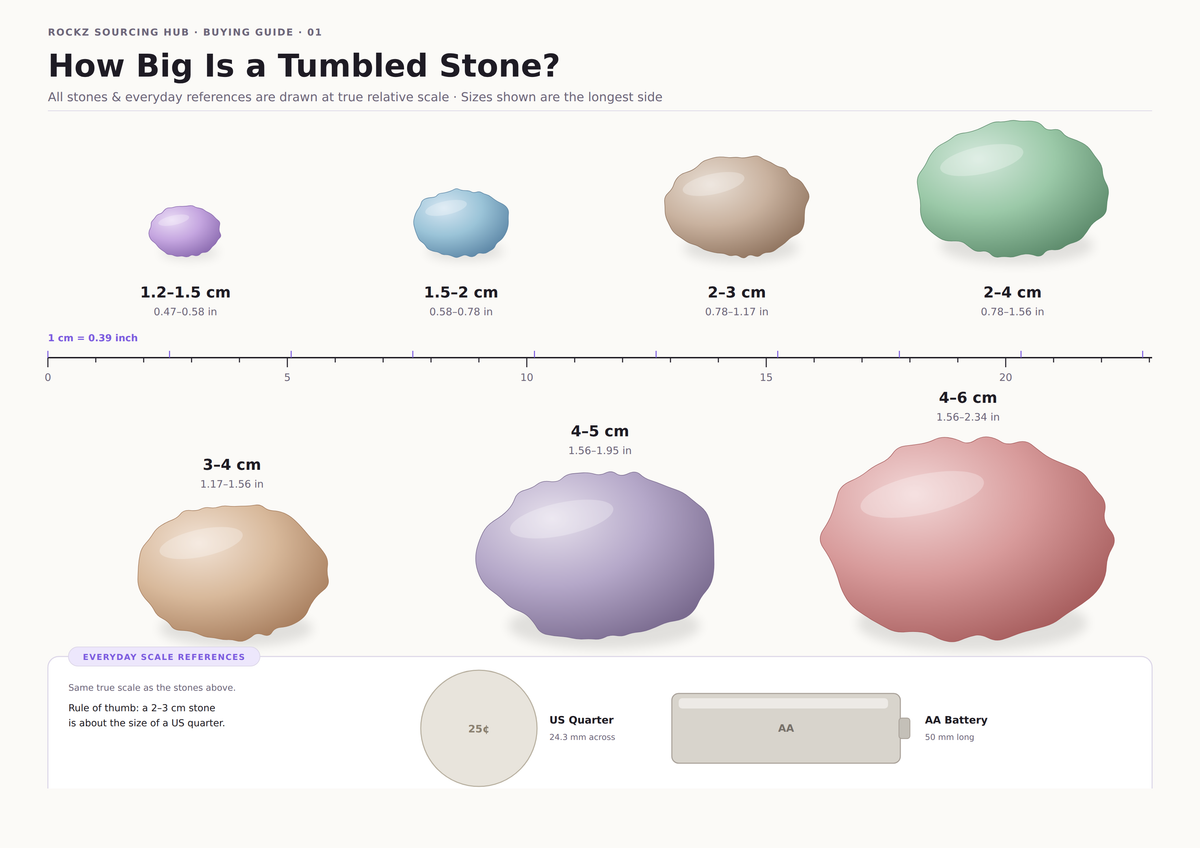Click the Rockz Sourcing Hub buying guide header
This screenshot has height=848, width=1200.
pos(185,32)
